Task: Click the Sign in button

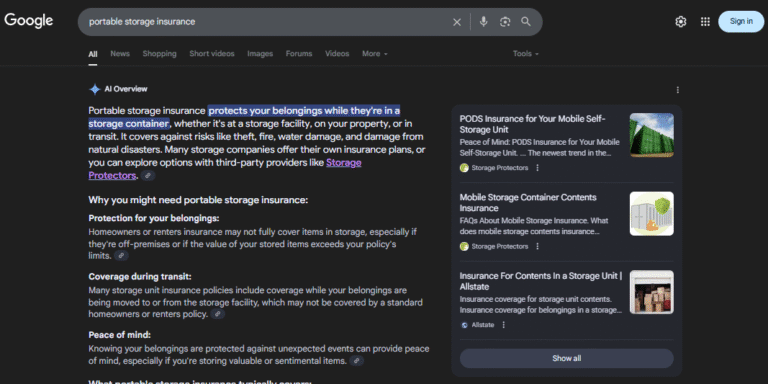Action: point(741,22)
